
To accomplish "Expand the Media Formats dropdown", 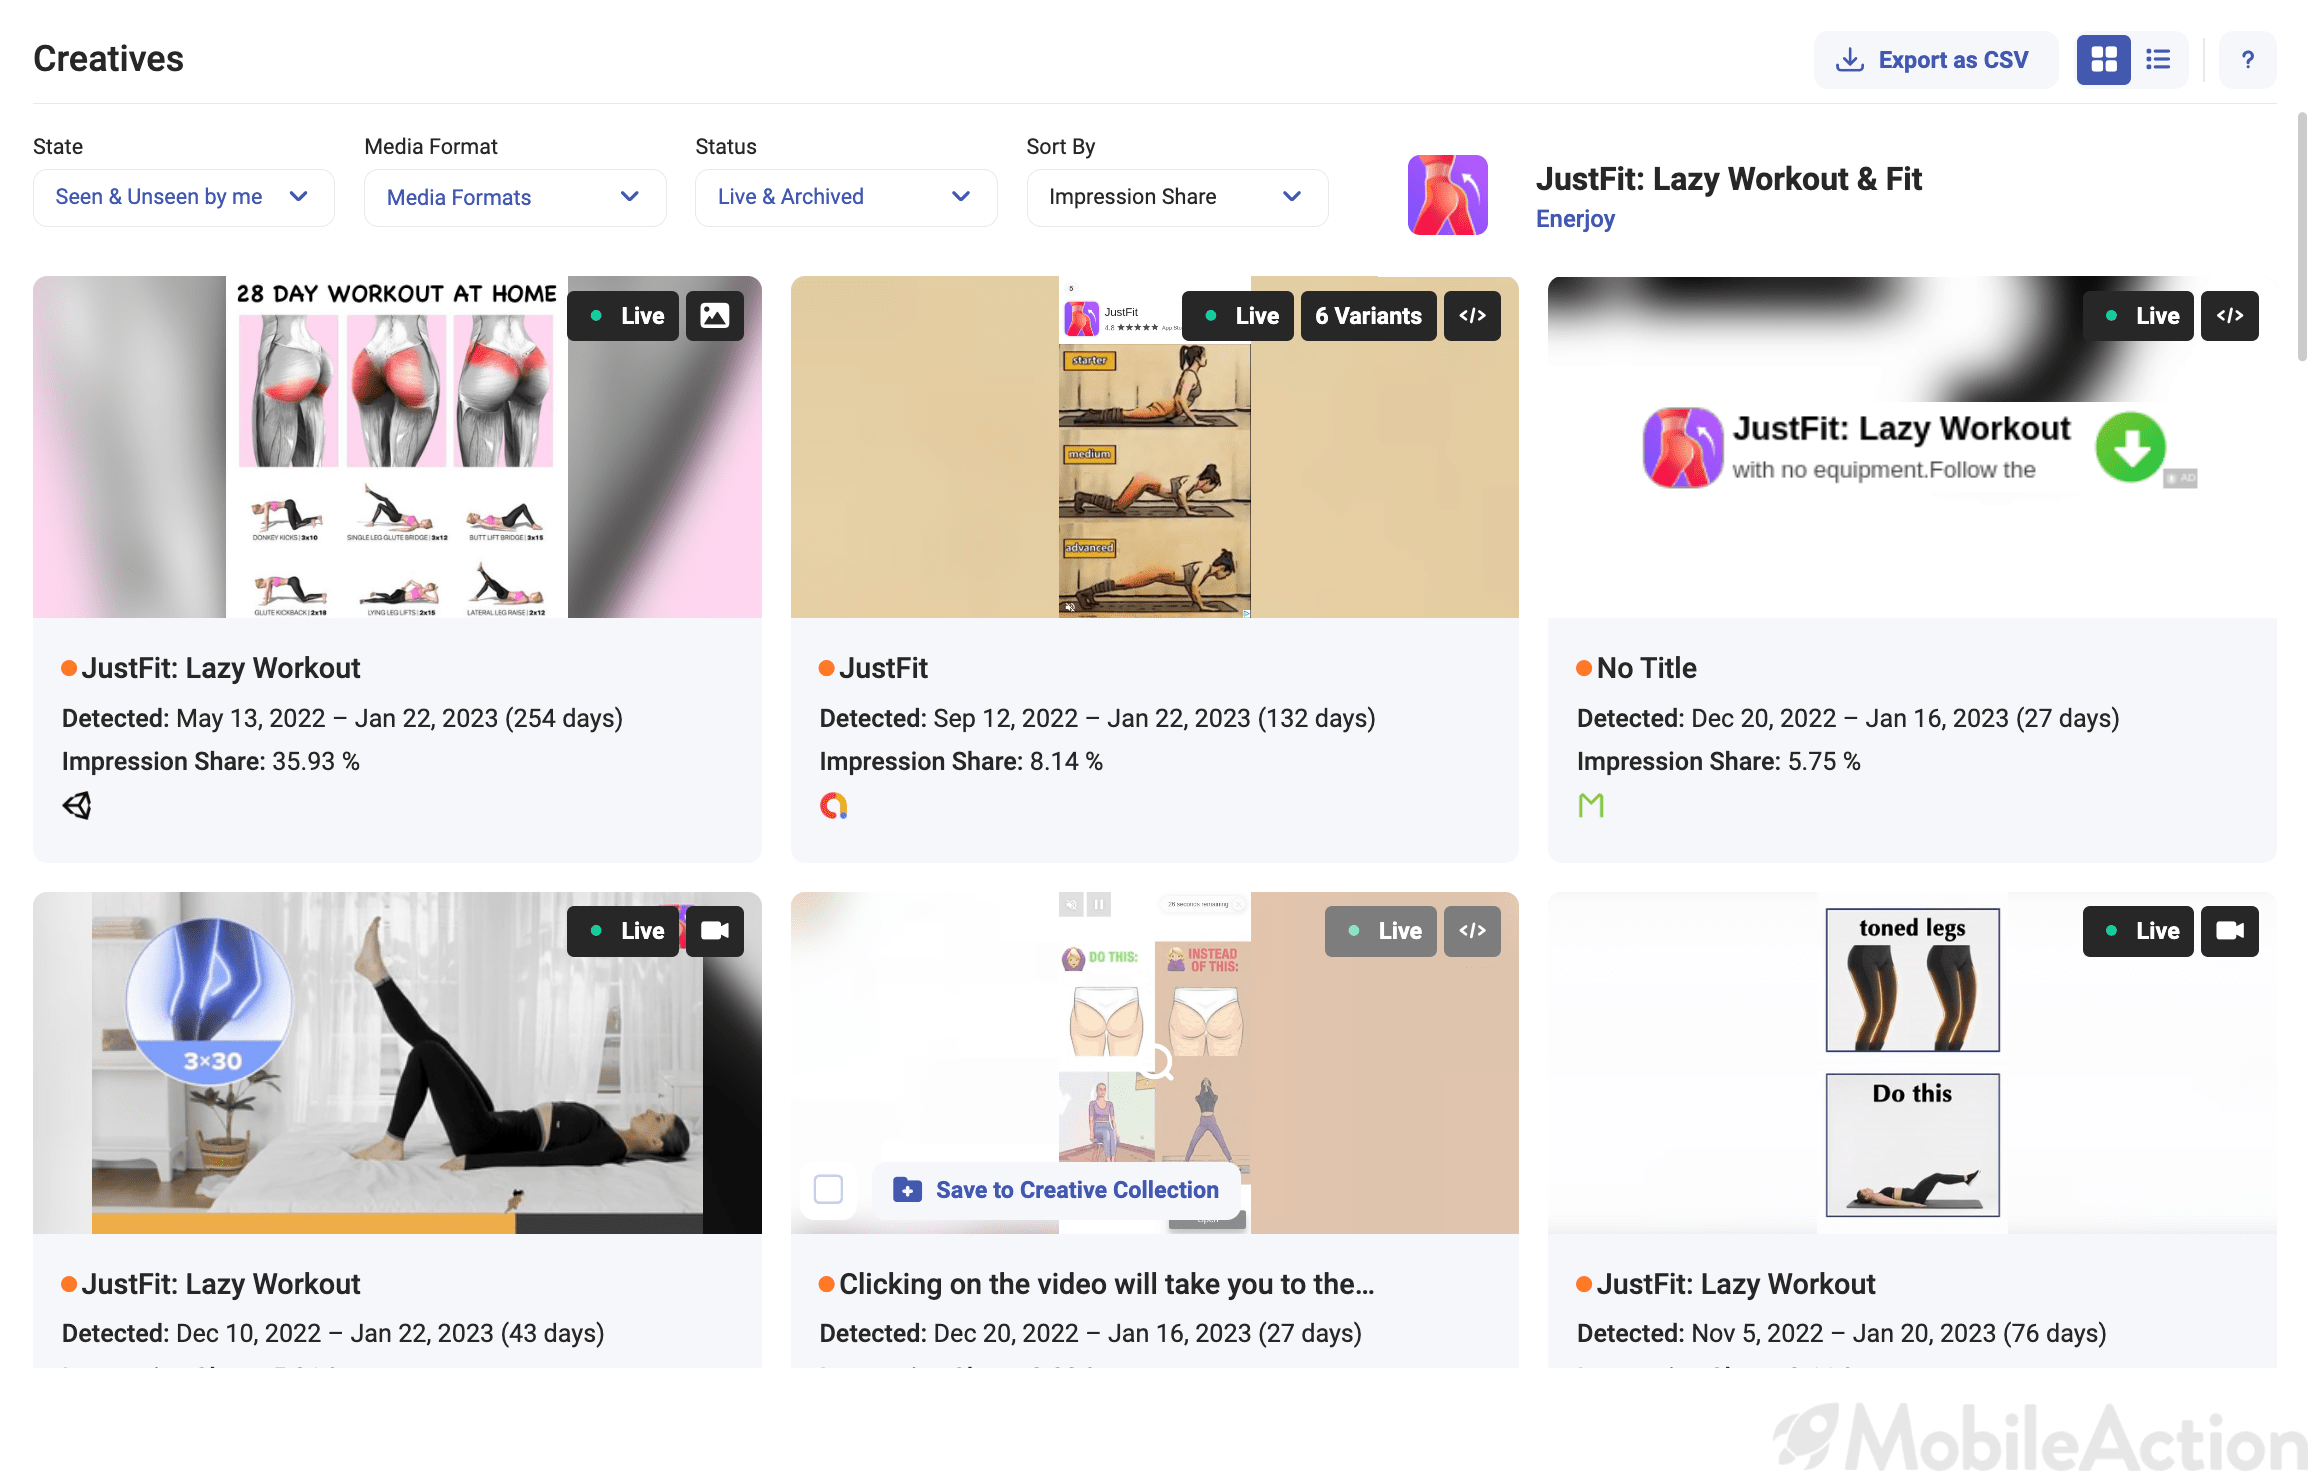I will pos(515,197).
